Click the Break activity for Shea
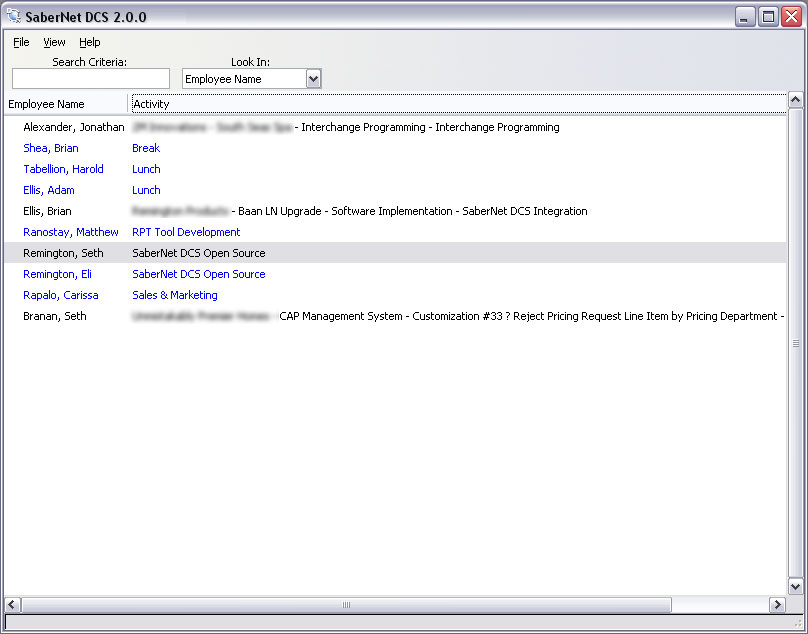The width and height of the screenshot is (808, 634). 146,148
